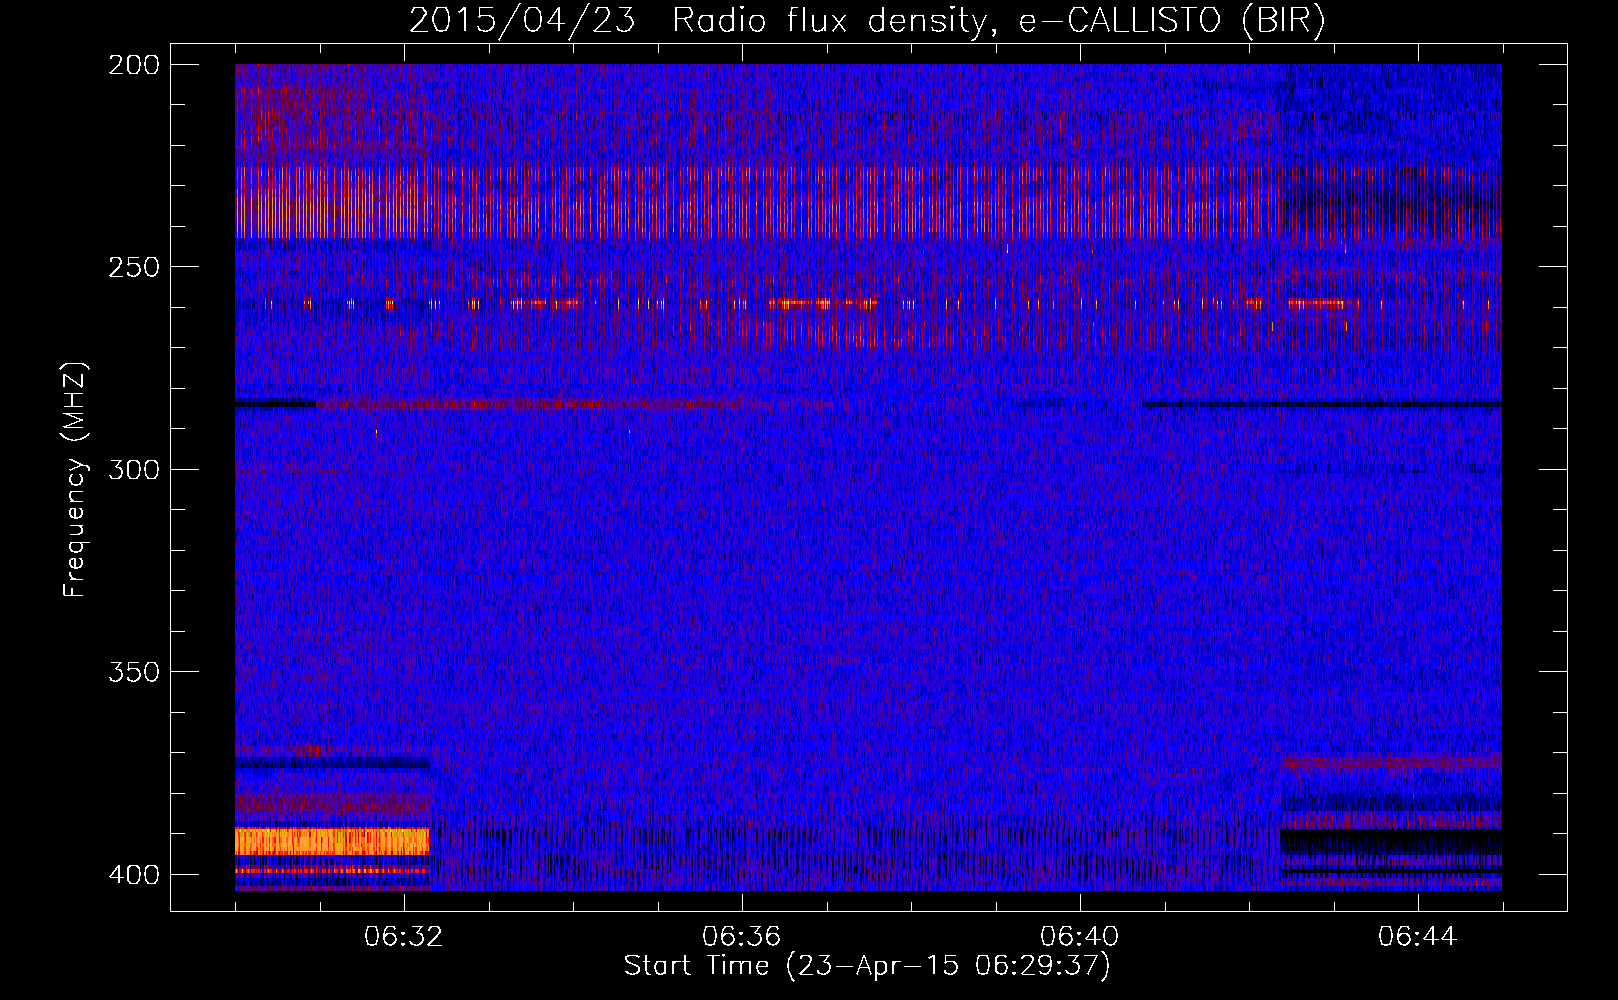The height and width of the screenshot is (1000, 1618).
Task: Click the 200 frequency tick label
Action: 134,65
